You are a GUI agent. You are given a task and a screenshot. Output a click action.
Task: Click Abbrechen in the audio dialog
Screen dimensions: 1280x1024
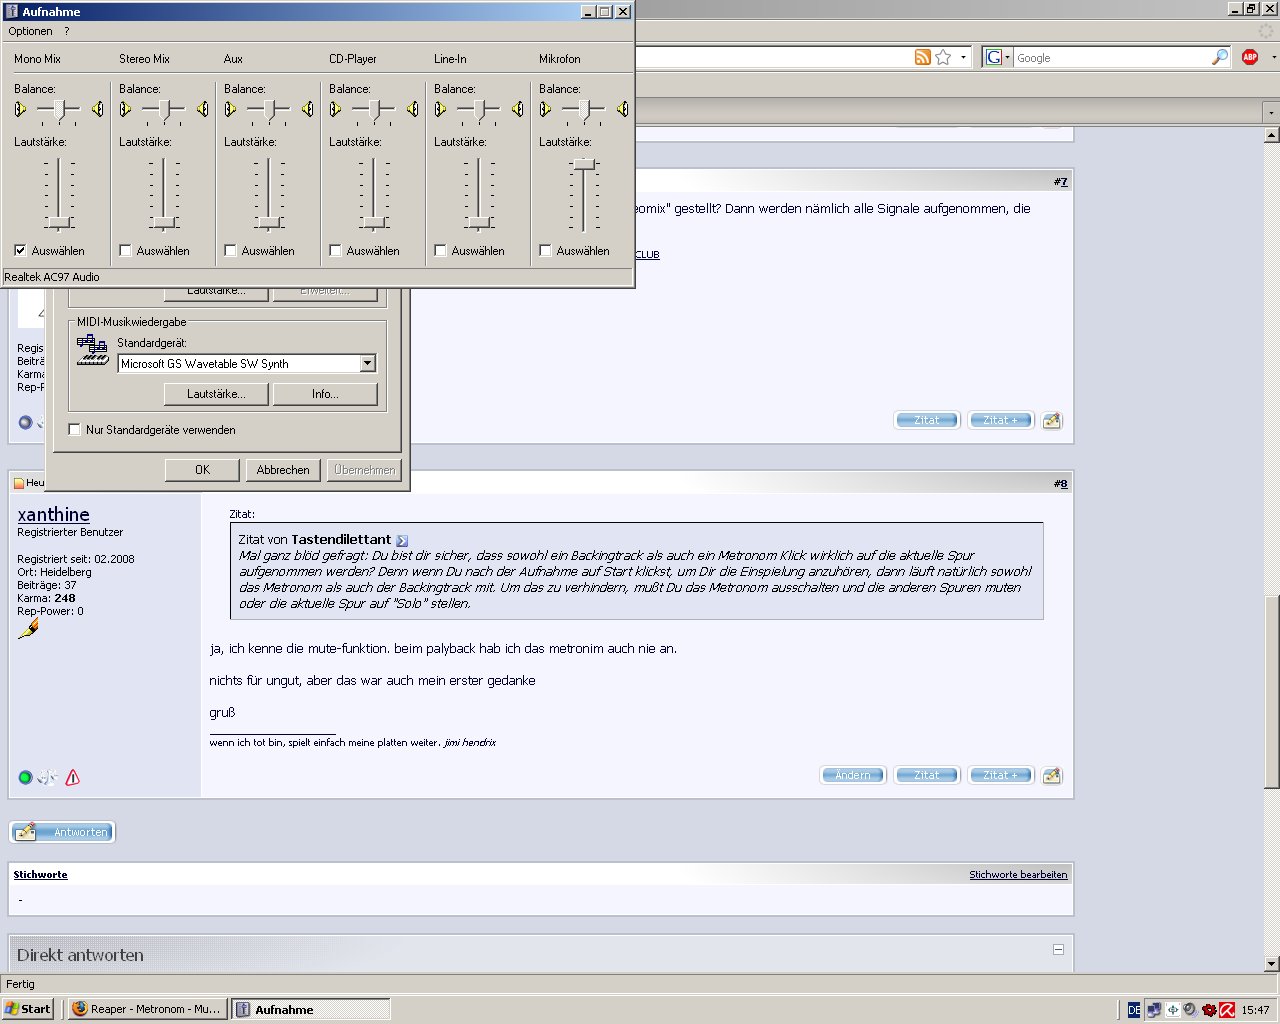pyautogui.click(x=283, y=469)
